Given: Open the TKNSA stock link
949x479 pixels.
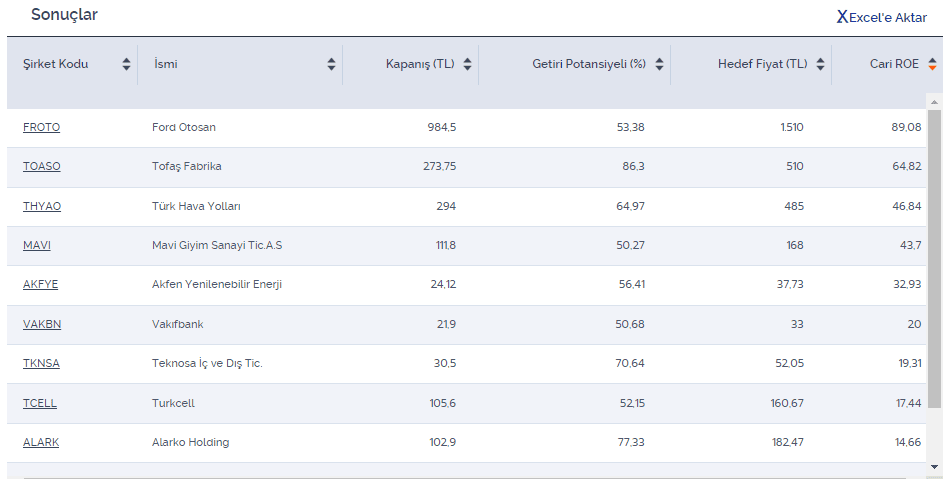Looking at the screenshot, I should pyautogui.click(x=41, y=363).
